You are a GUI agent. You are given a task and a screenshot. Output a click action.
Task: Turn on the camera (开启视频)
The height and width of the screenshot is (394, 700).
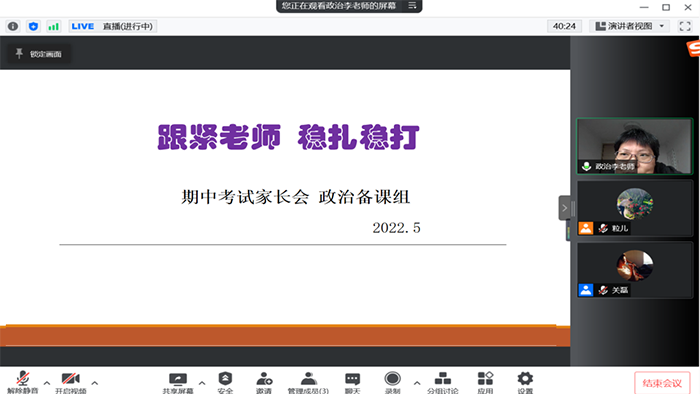71,383
